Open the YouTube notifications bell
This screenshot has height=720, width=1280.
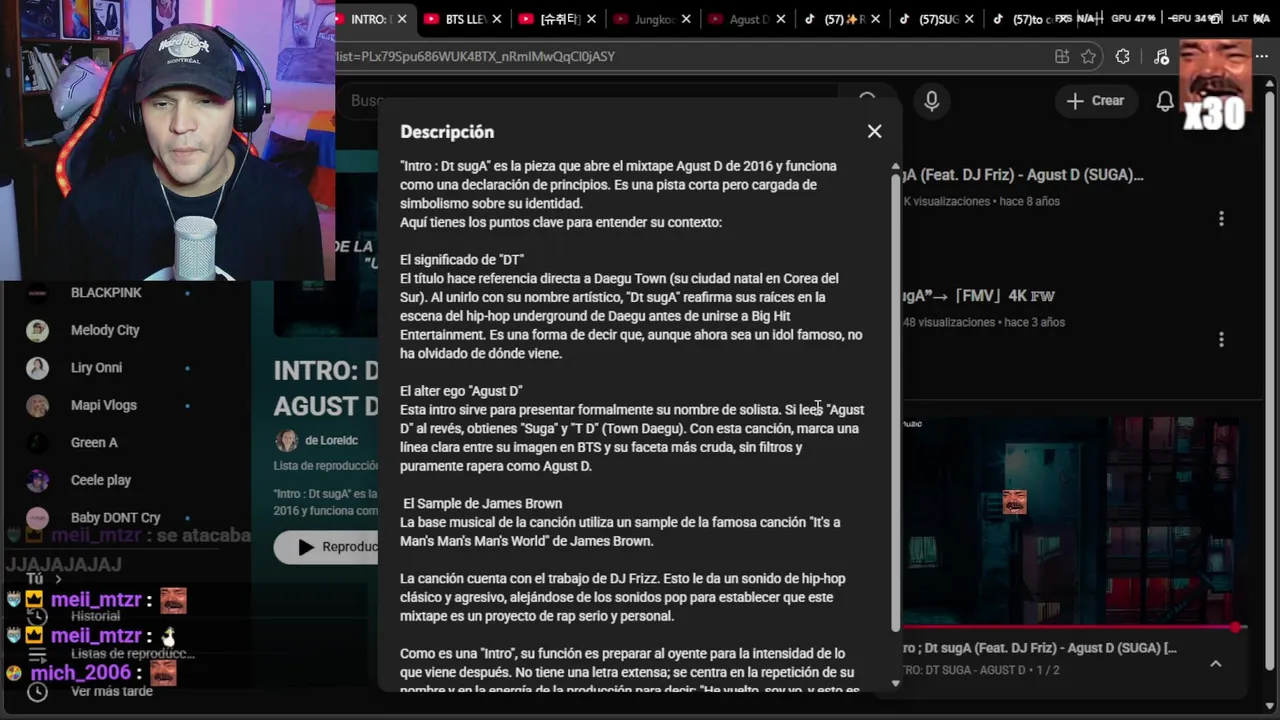(1165, 101)
